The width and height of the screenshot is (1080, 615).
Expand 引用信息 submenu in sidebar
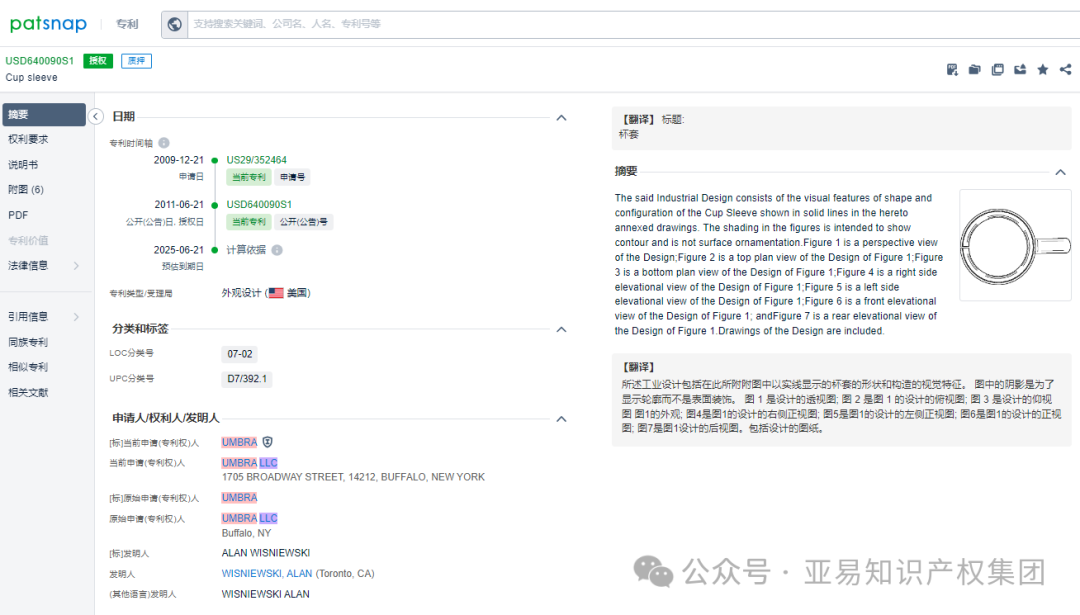pos(76,317)
